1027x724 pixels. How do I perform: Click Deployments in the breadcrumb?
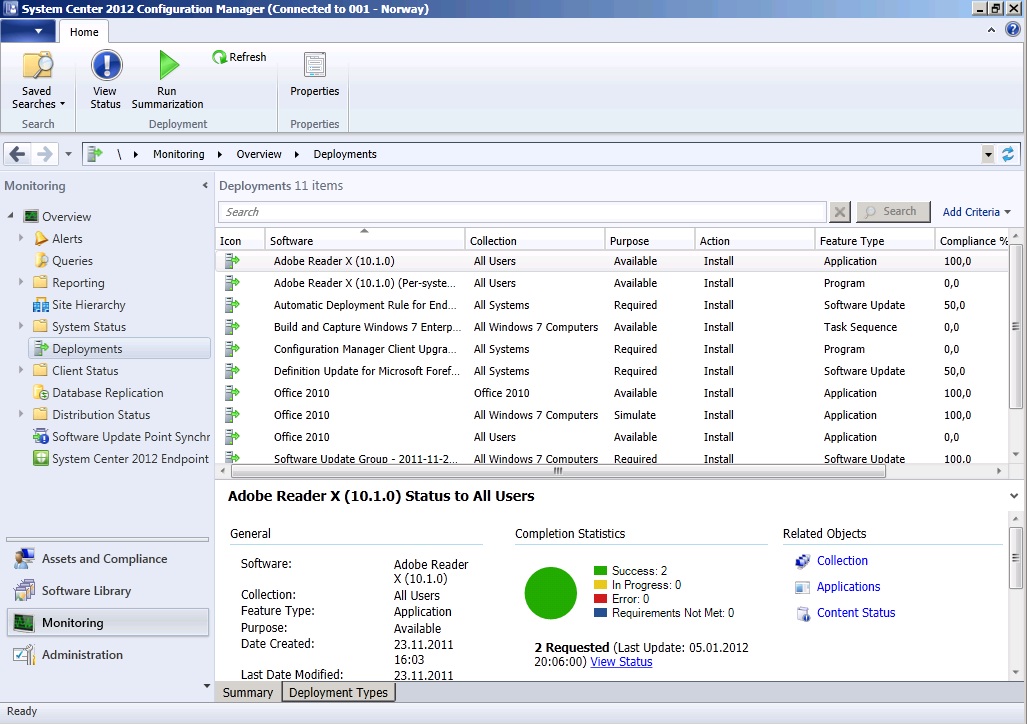pos(345,154)
